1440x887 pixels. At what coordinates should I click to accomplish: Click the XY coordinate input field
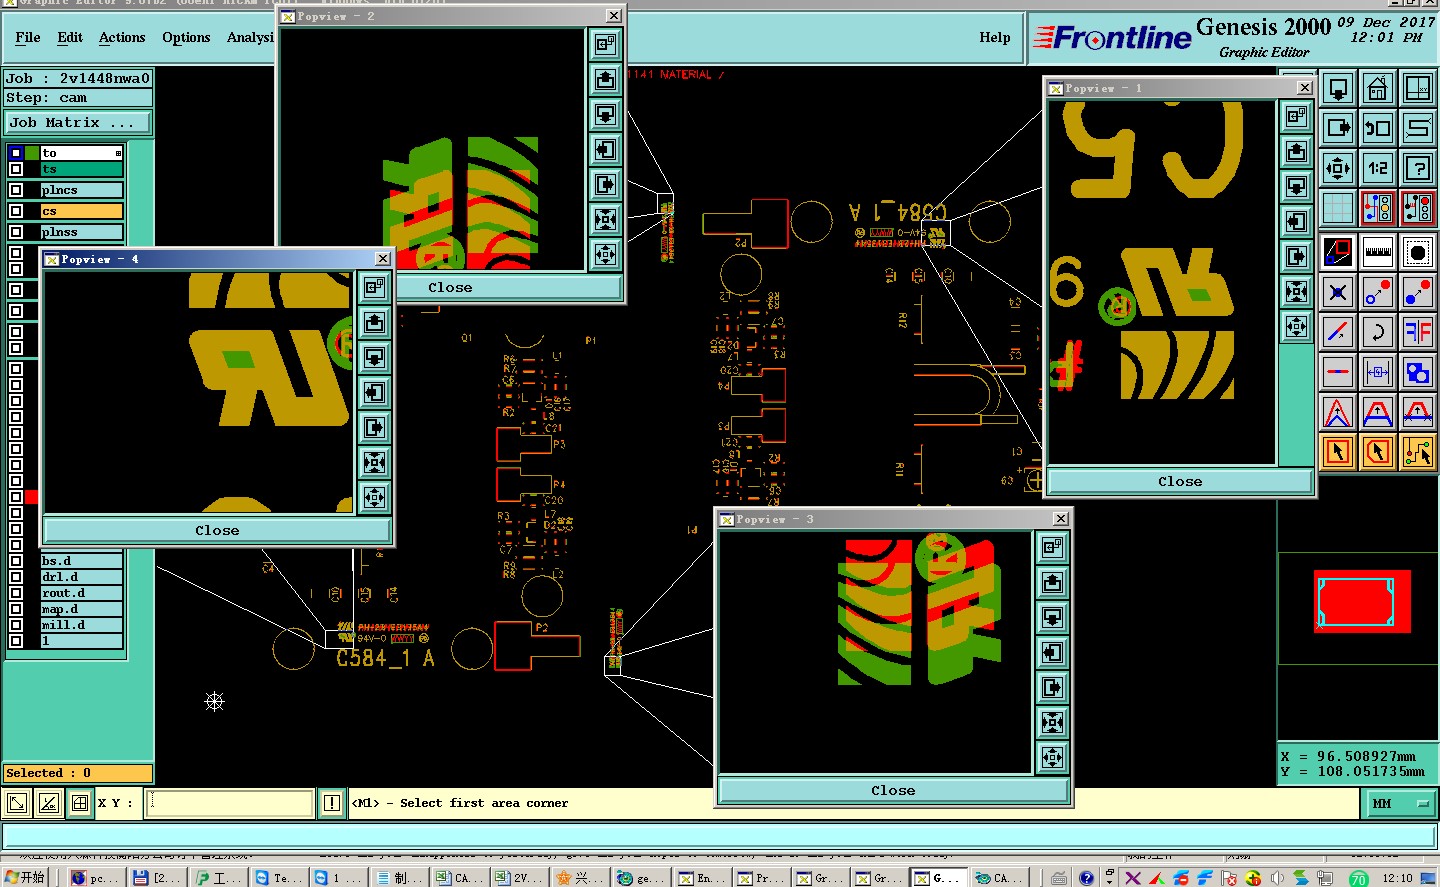[229, 803]
